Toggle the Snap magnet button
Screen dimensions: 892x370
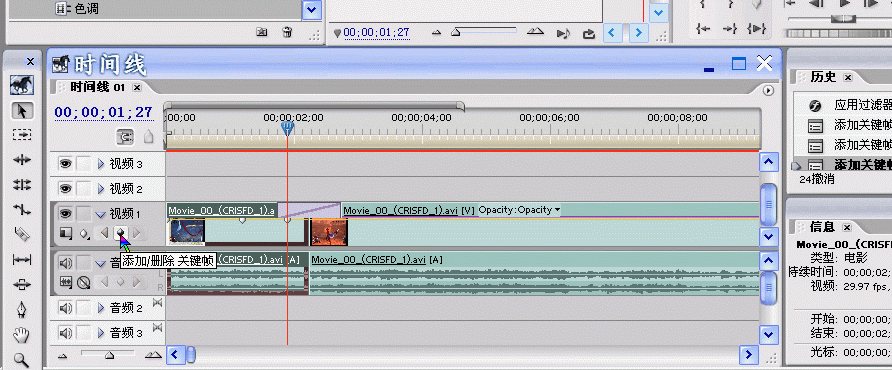[x=125, y=137]
